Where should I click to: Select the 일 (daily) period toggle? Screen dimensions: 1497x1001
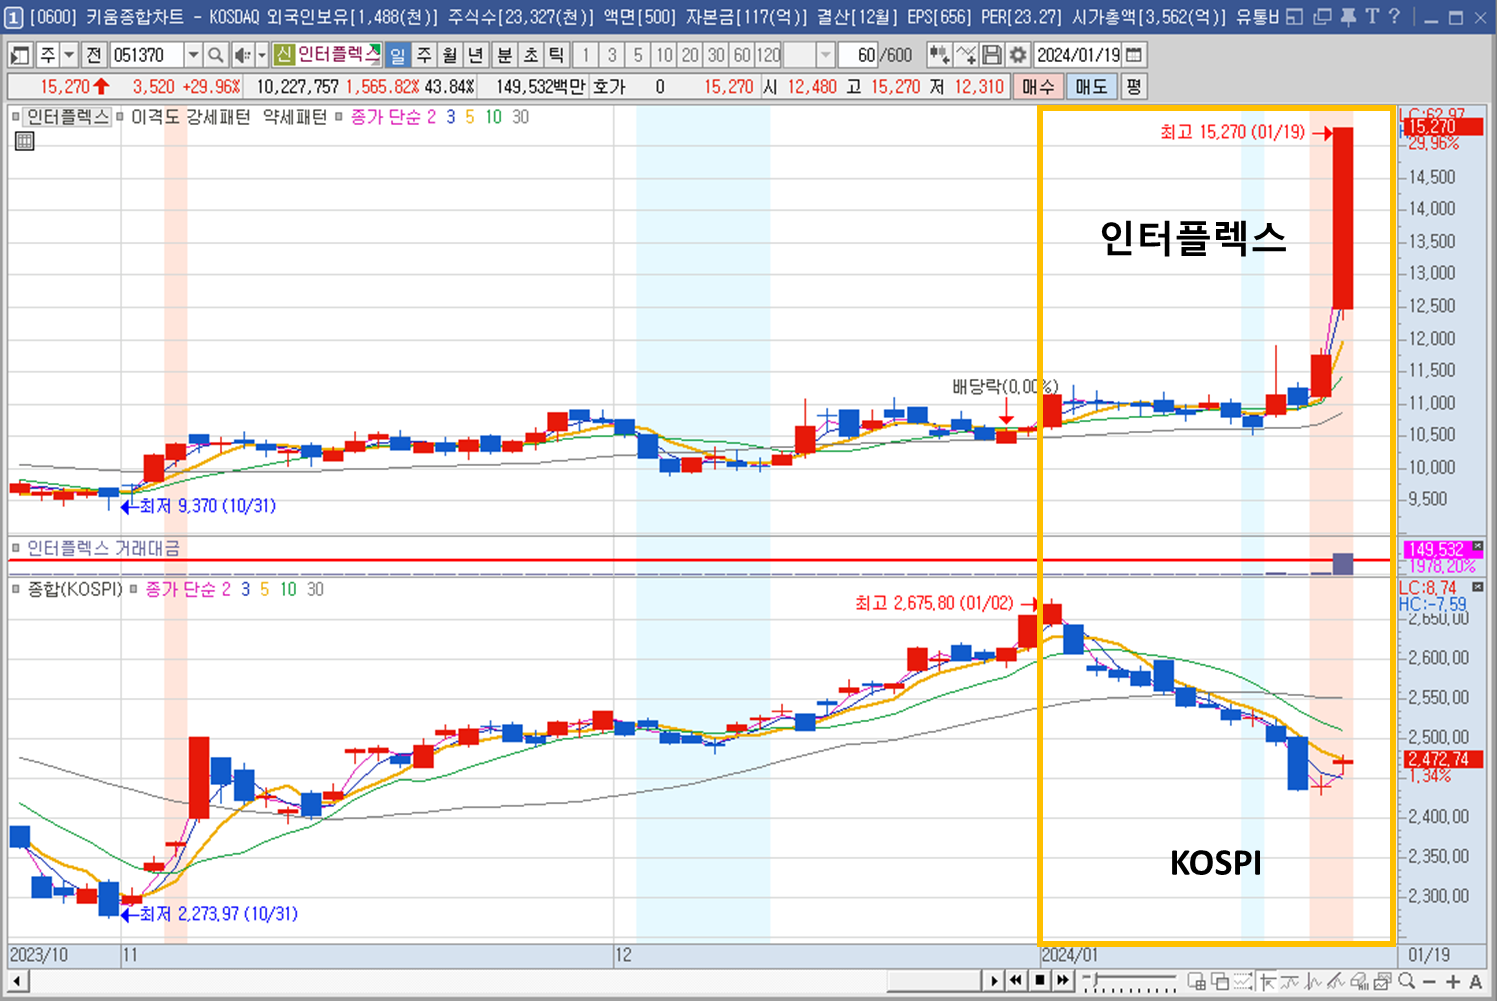tap(398, 55)
